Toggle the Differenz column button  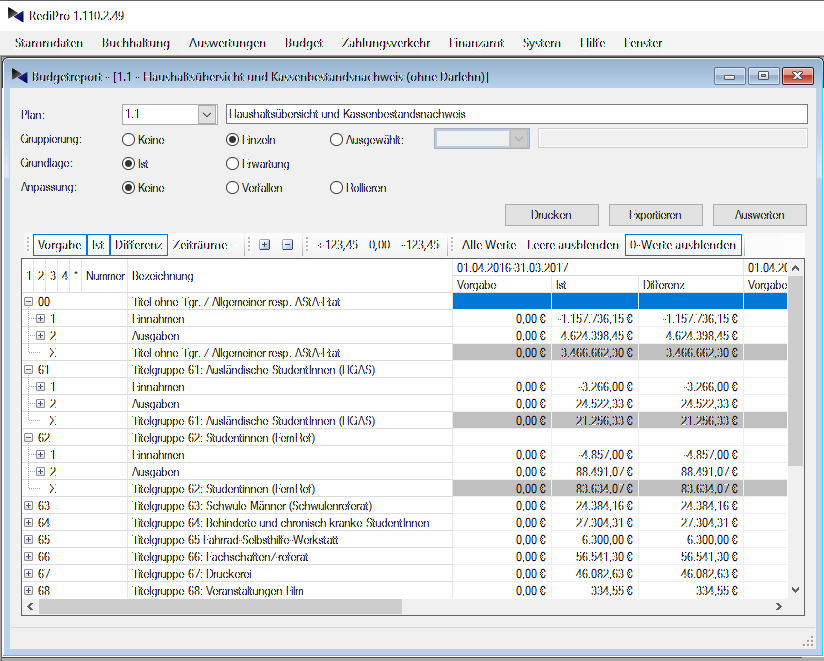[x=138, y=245]
